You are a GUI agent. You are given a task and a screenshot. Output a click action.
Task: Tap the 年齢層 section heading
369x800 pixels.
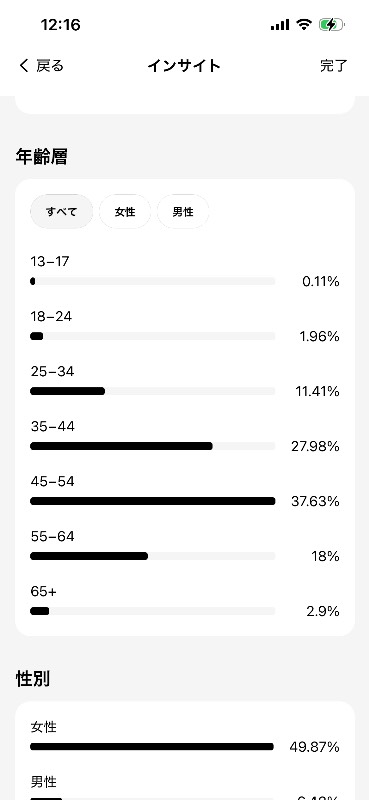[x=41, y=157]
